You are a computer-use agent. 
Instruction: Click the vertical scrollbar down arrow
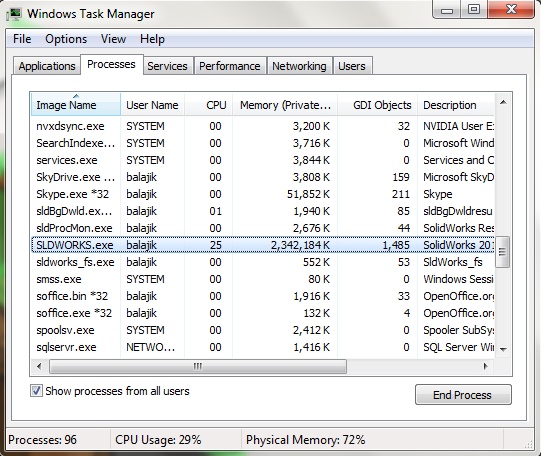click(503, 349)
